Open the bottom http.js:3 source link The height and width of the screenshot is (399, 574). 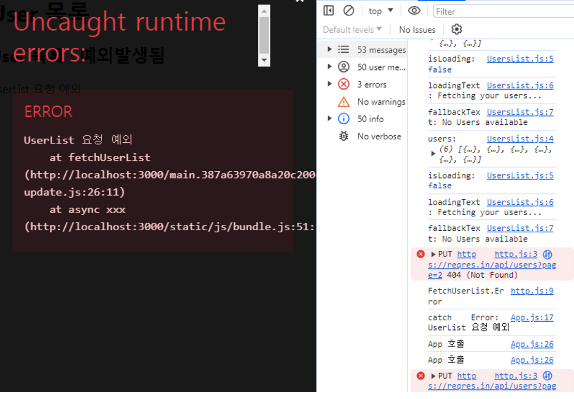(516, 376)
